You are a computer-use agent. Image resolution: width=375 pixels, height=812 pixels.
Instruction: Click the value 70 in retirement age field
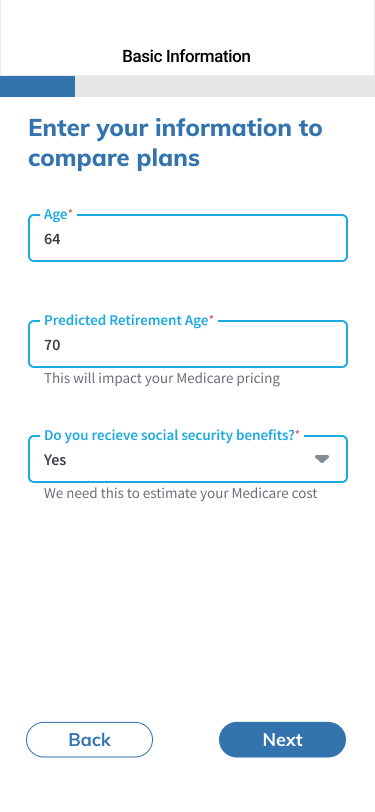click(52, 345)
